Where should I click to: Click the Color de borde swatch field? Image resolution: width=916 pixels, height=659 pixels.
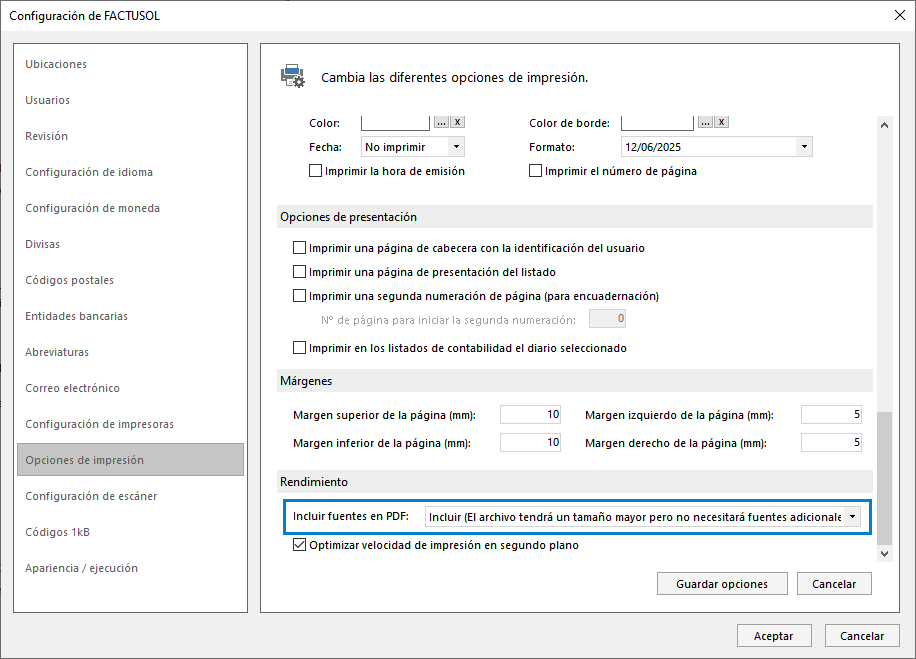[x=657, y=123]
